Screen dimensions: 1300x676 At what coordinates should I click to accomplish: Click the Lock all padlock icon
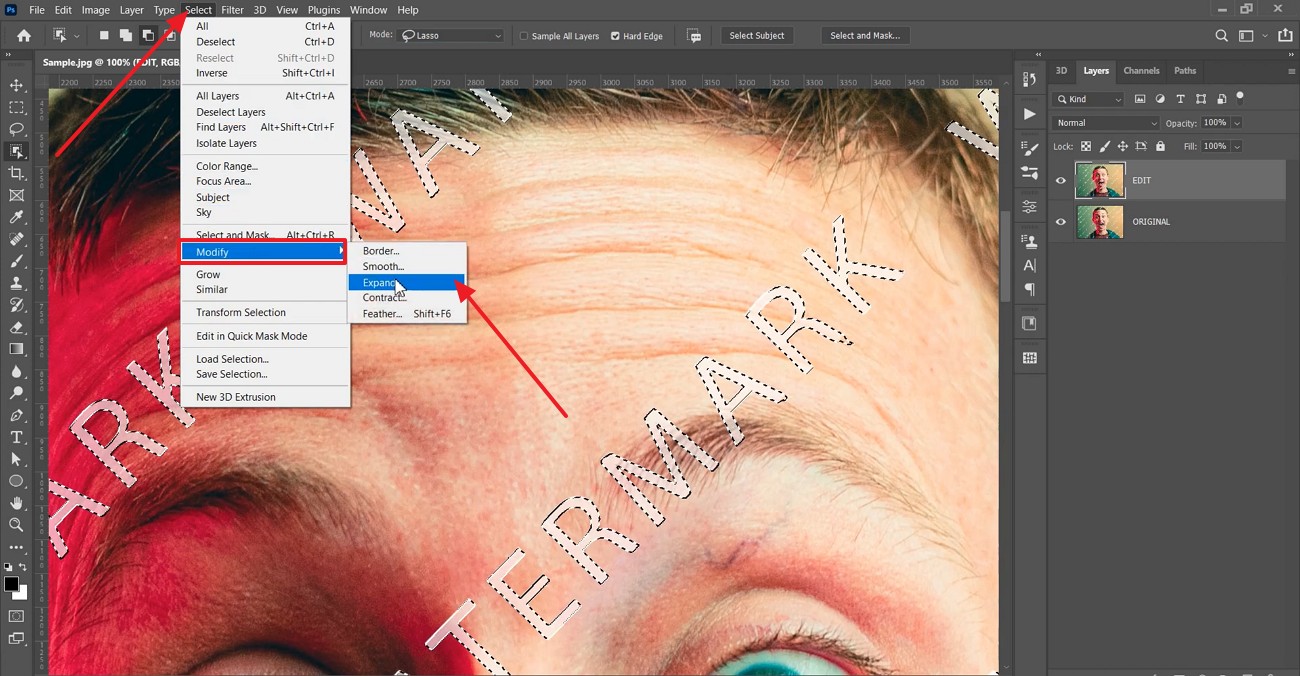1160,146
